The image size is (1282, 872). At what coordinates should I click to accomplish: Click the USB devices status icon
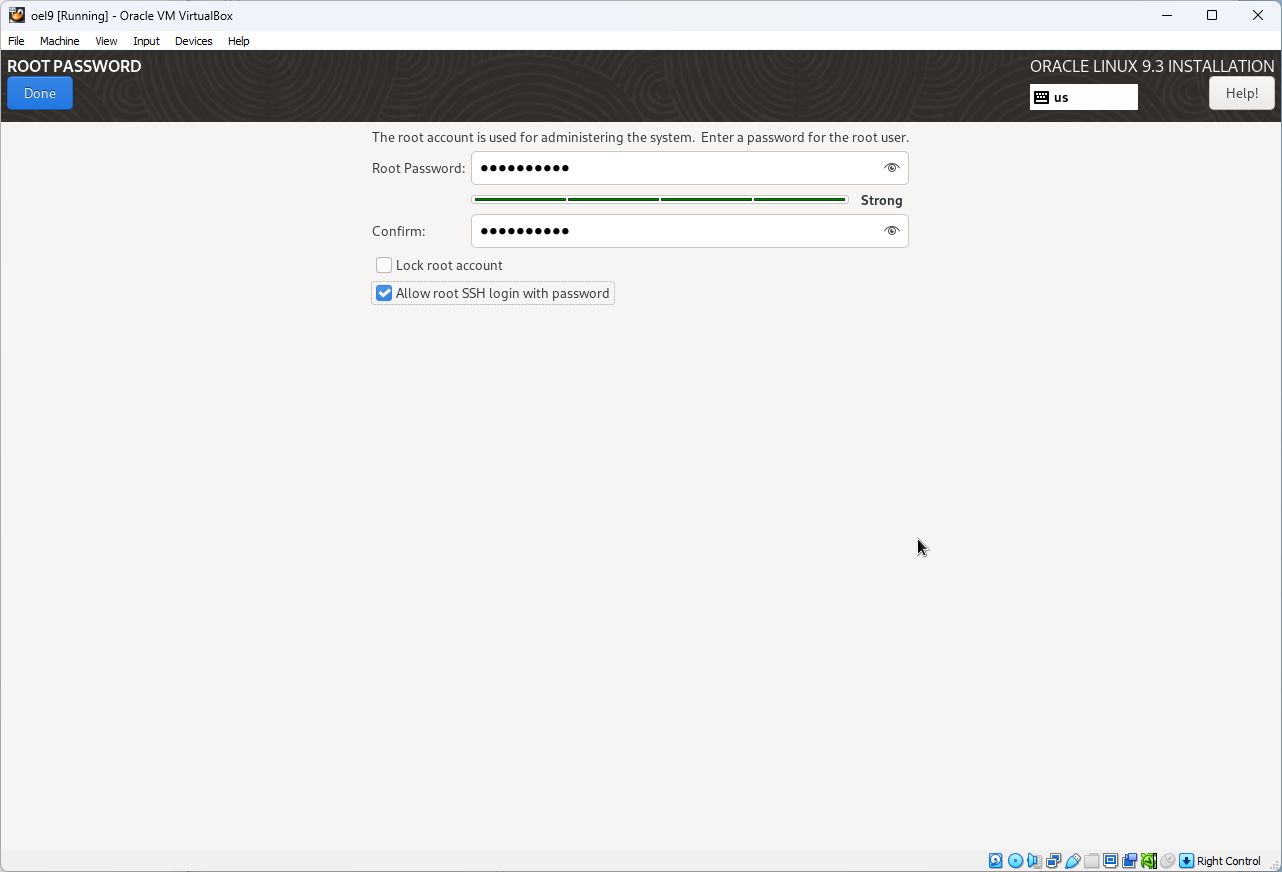coord(1072,861)
